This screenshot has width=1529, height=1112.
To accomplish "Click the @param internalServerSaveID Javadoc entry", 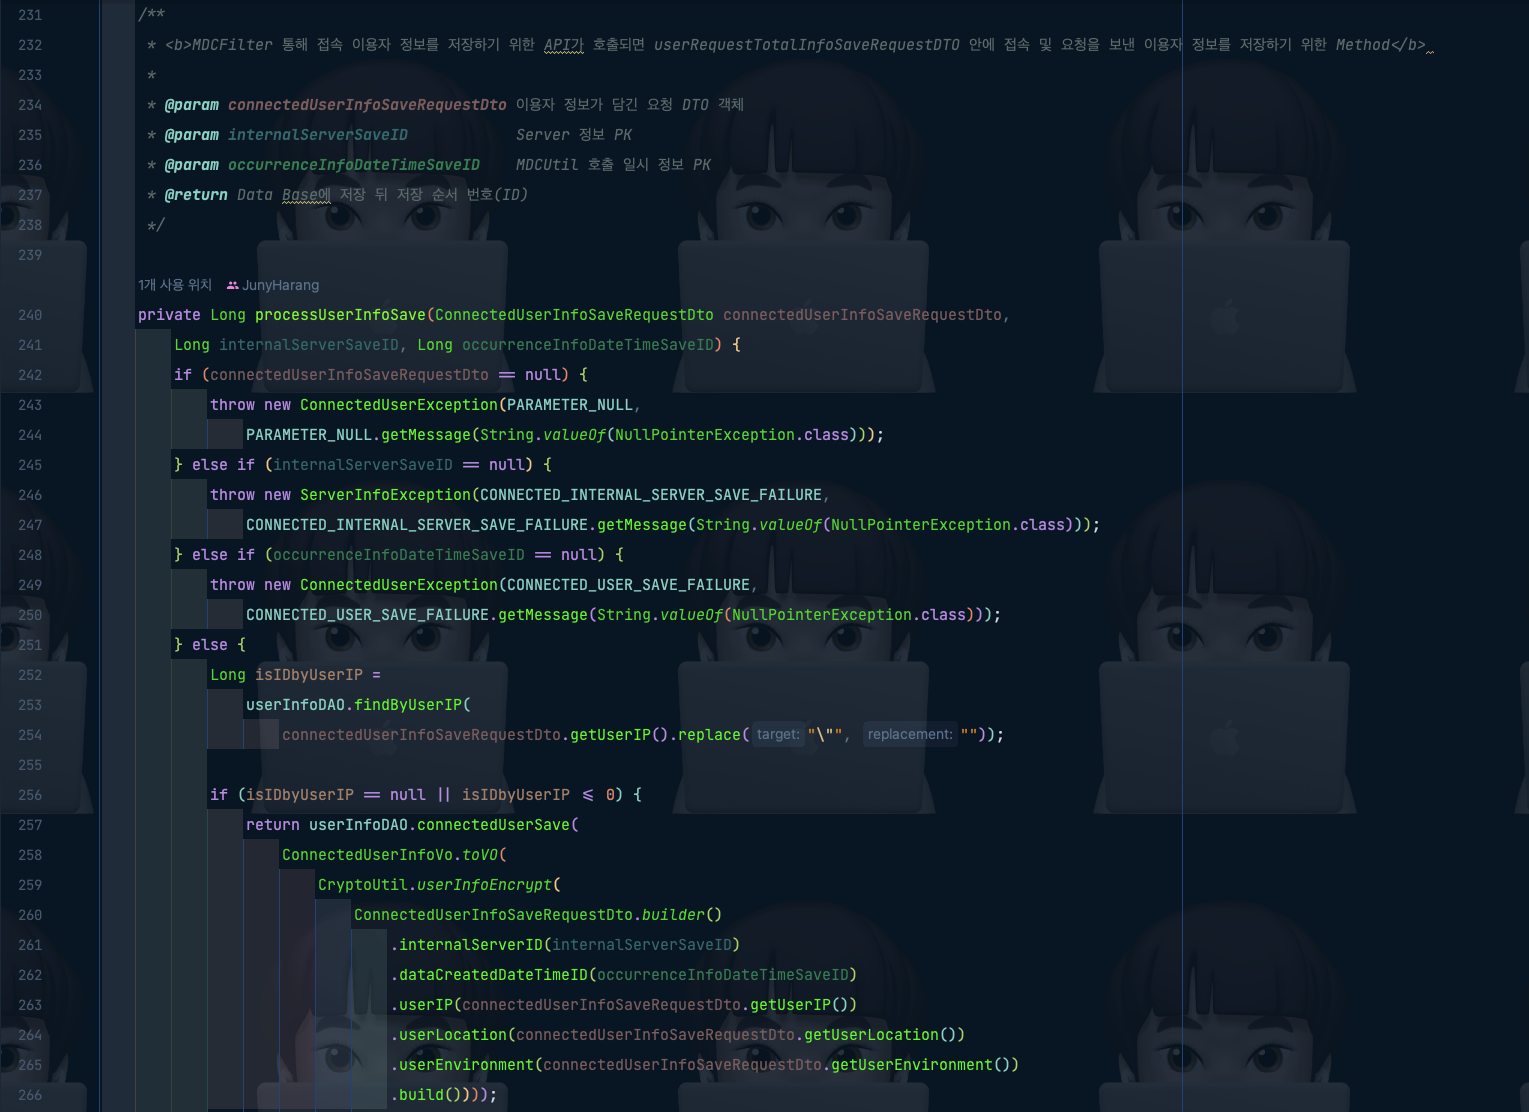I will tap(286, 135).
